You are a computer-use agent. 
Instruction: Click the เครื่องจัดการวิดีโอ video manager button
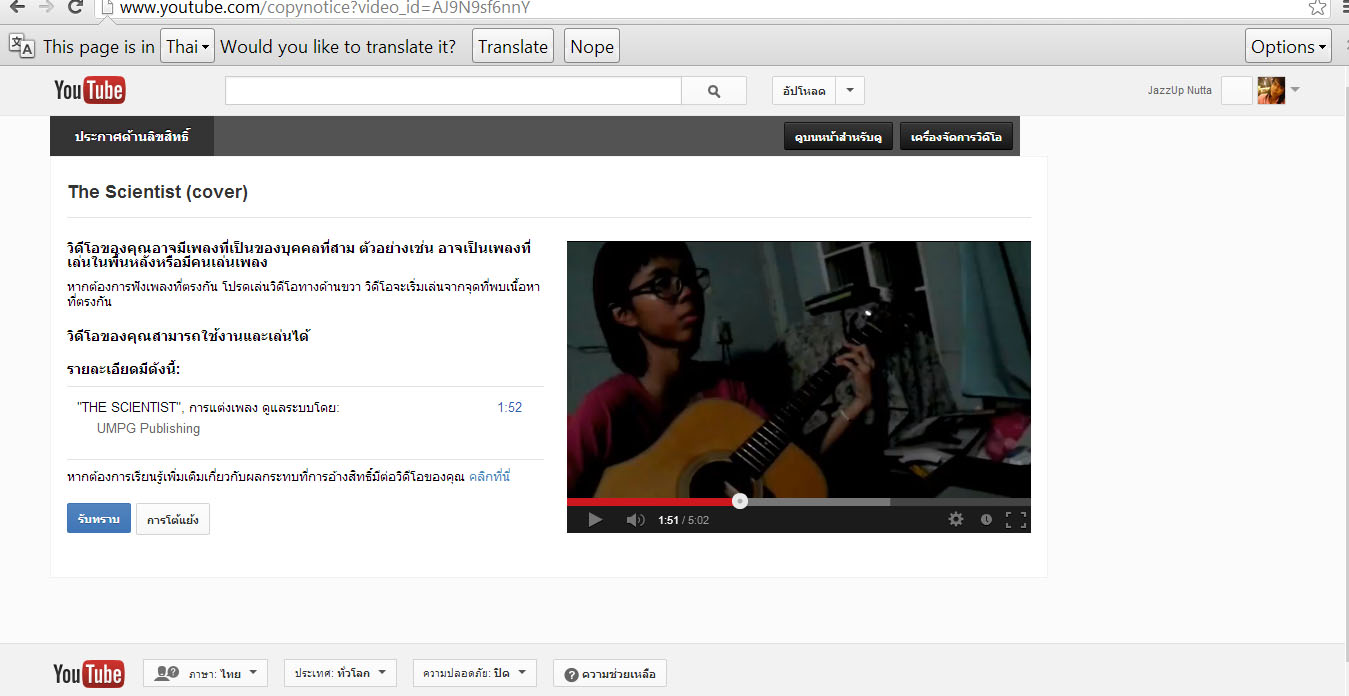point(957,136)
